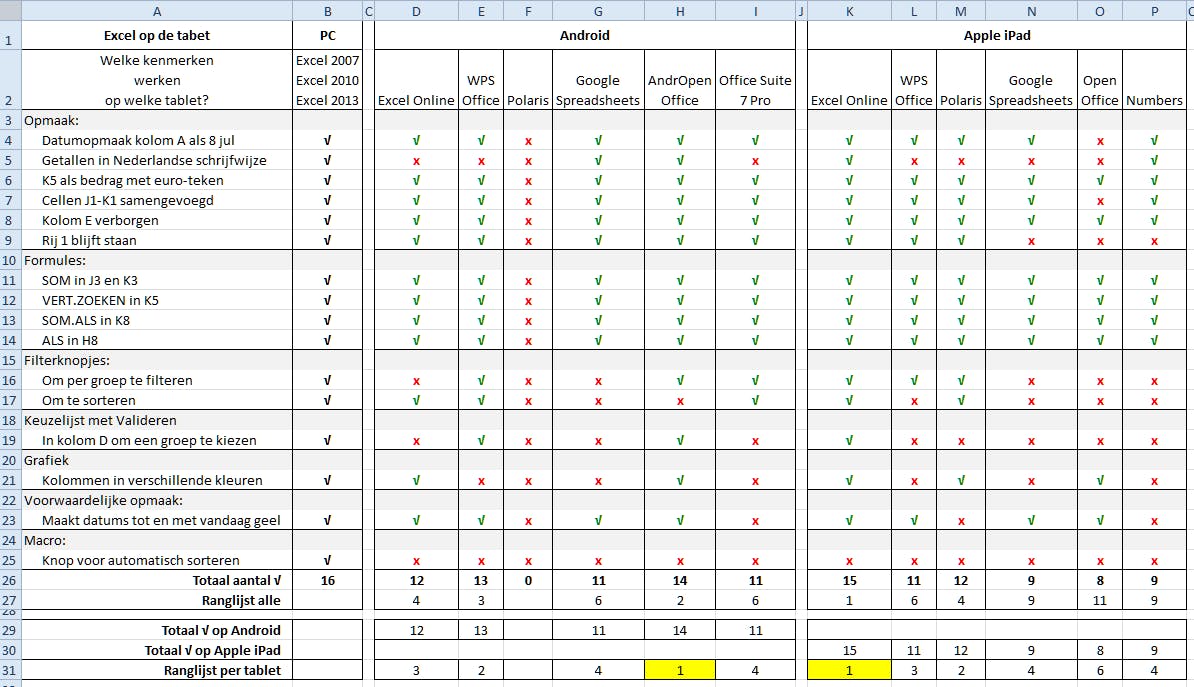
Task: Click yellow highlighted rank 1 under iPad Excel Online
Action: 849,670
